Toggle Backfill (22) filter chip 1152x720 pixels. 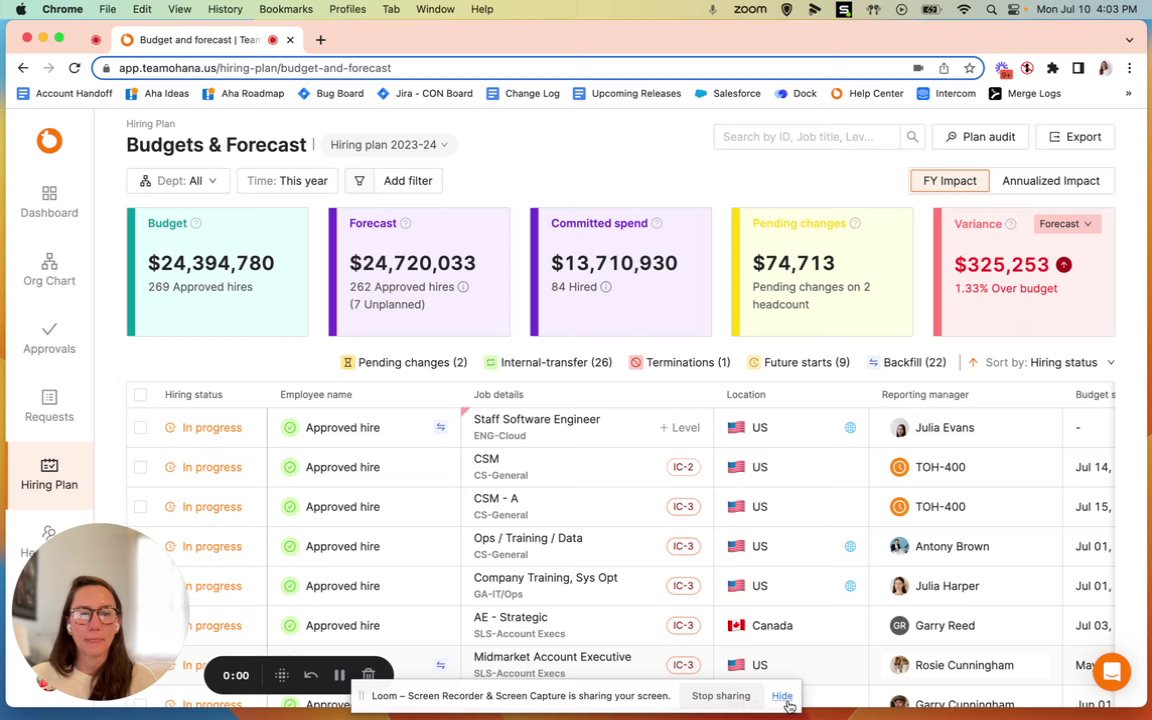click(x=907, y=362)
